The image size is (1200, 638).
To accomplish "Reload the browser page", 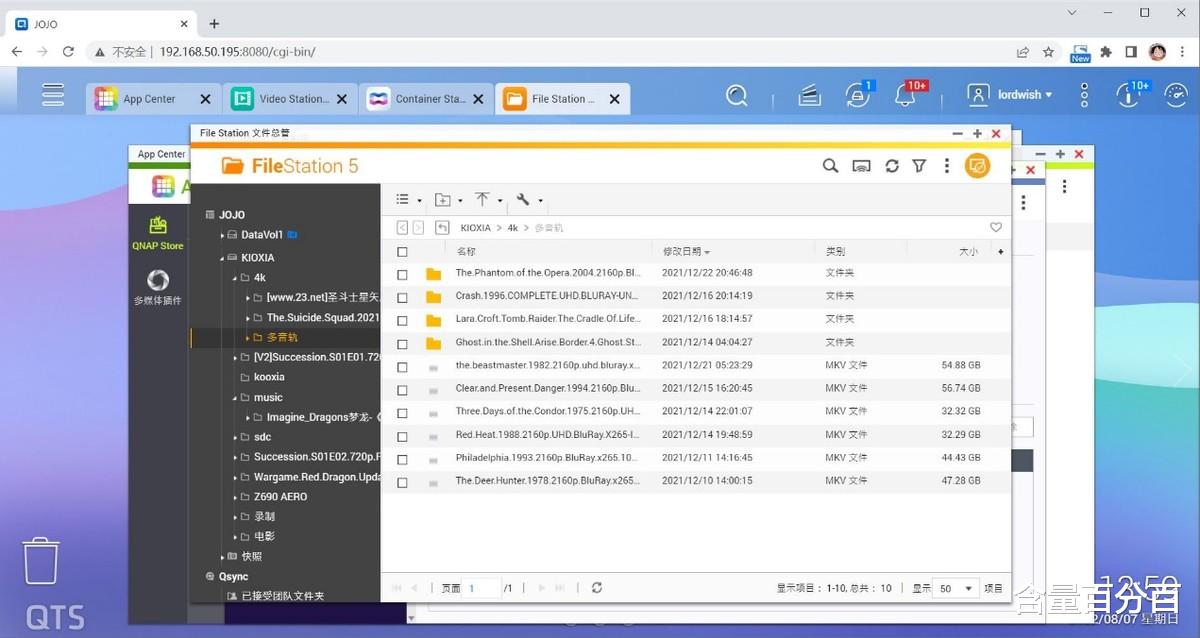I will point(68,51).
